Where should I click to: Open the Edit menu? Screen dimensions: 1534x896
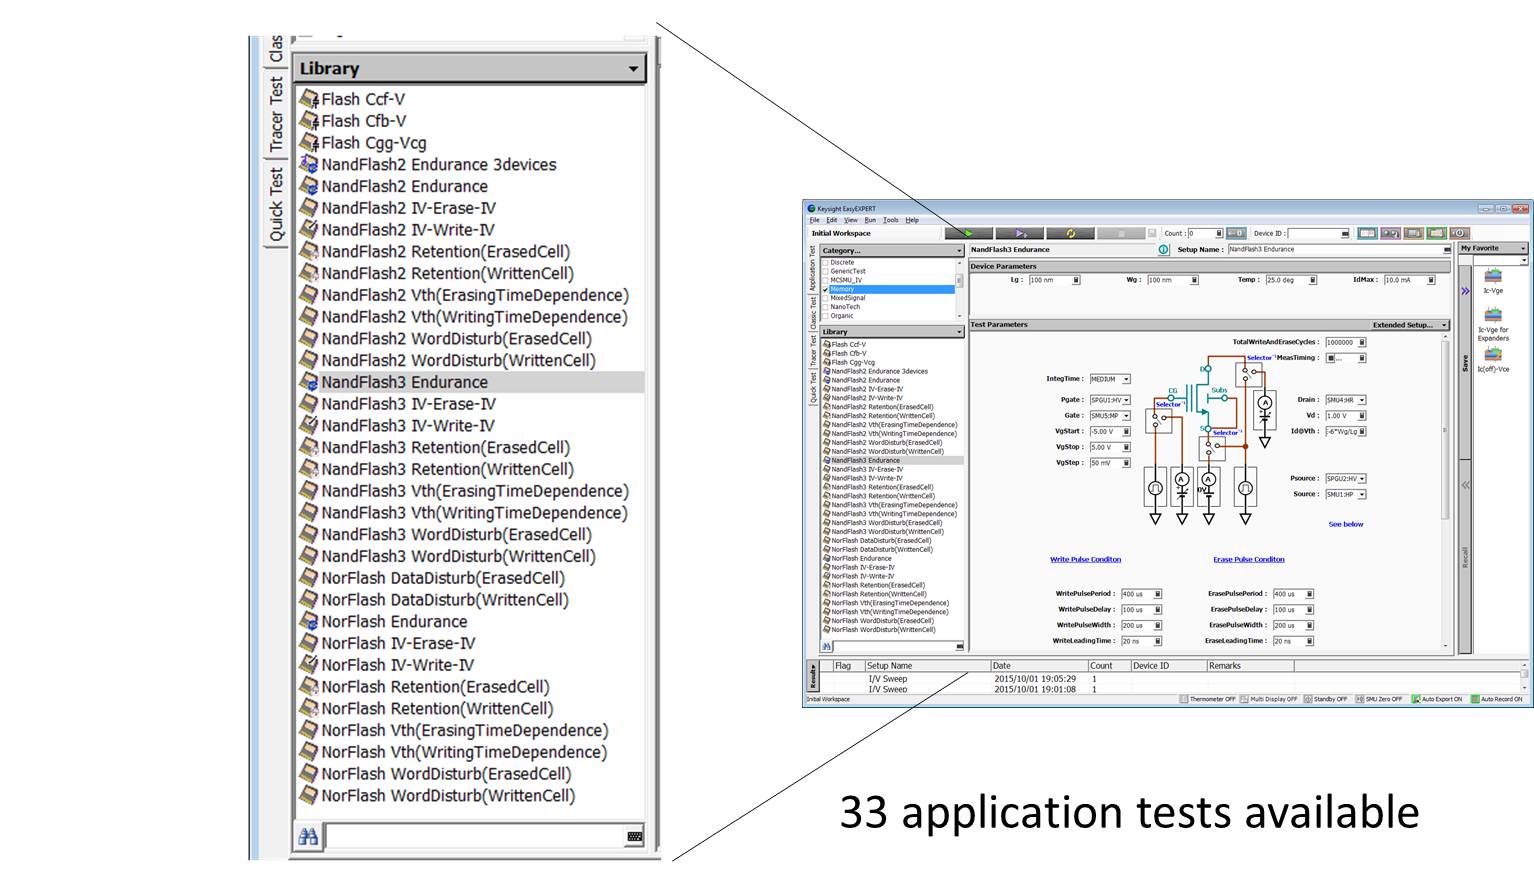832,220
